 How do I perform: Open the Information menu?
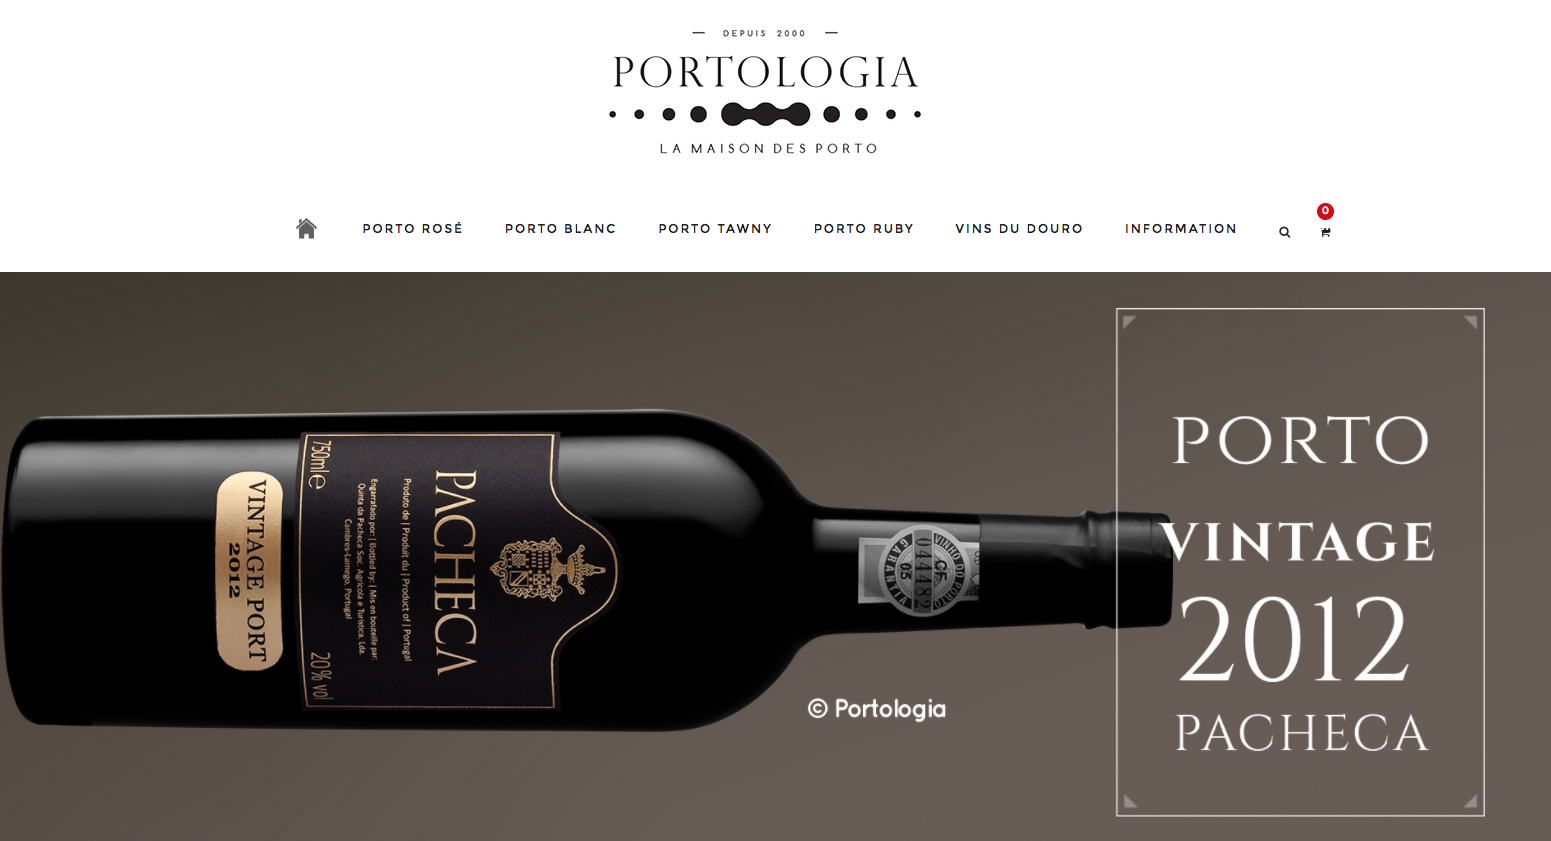[x=1181, y=229]
